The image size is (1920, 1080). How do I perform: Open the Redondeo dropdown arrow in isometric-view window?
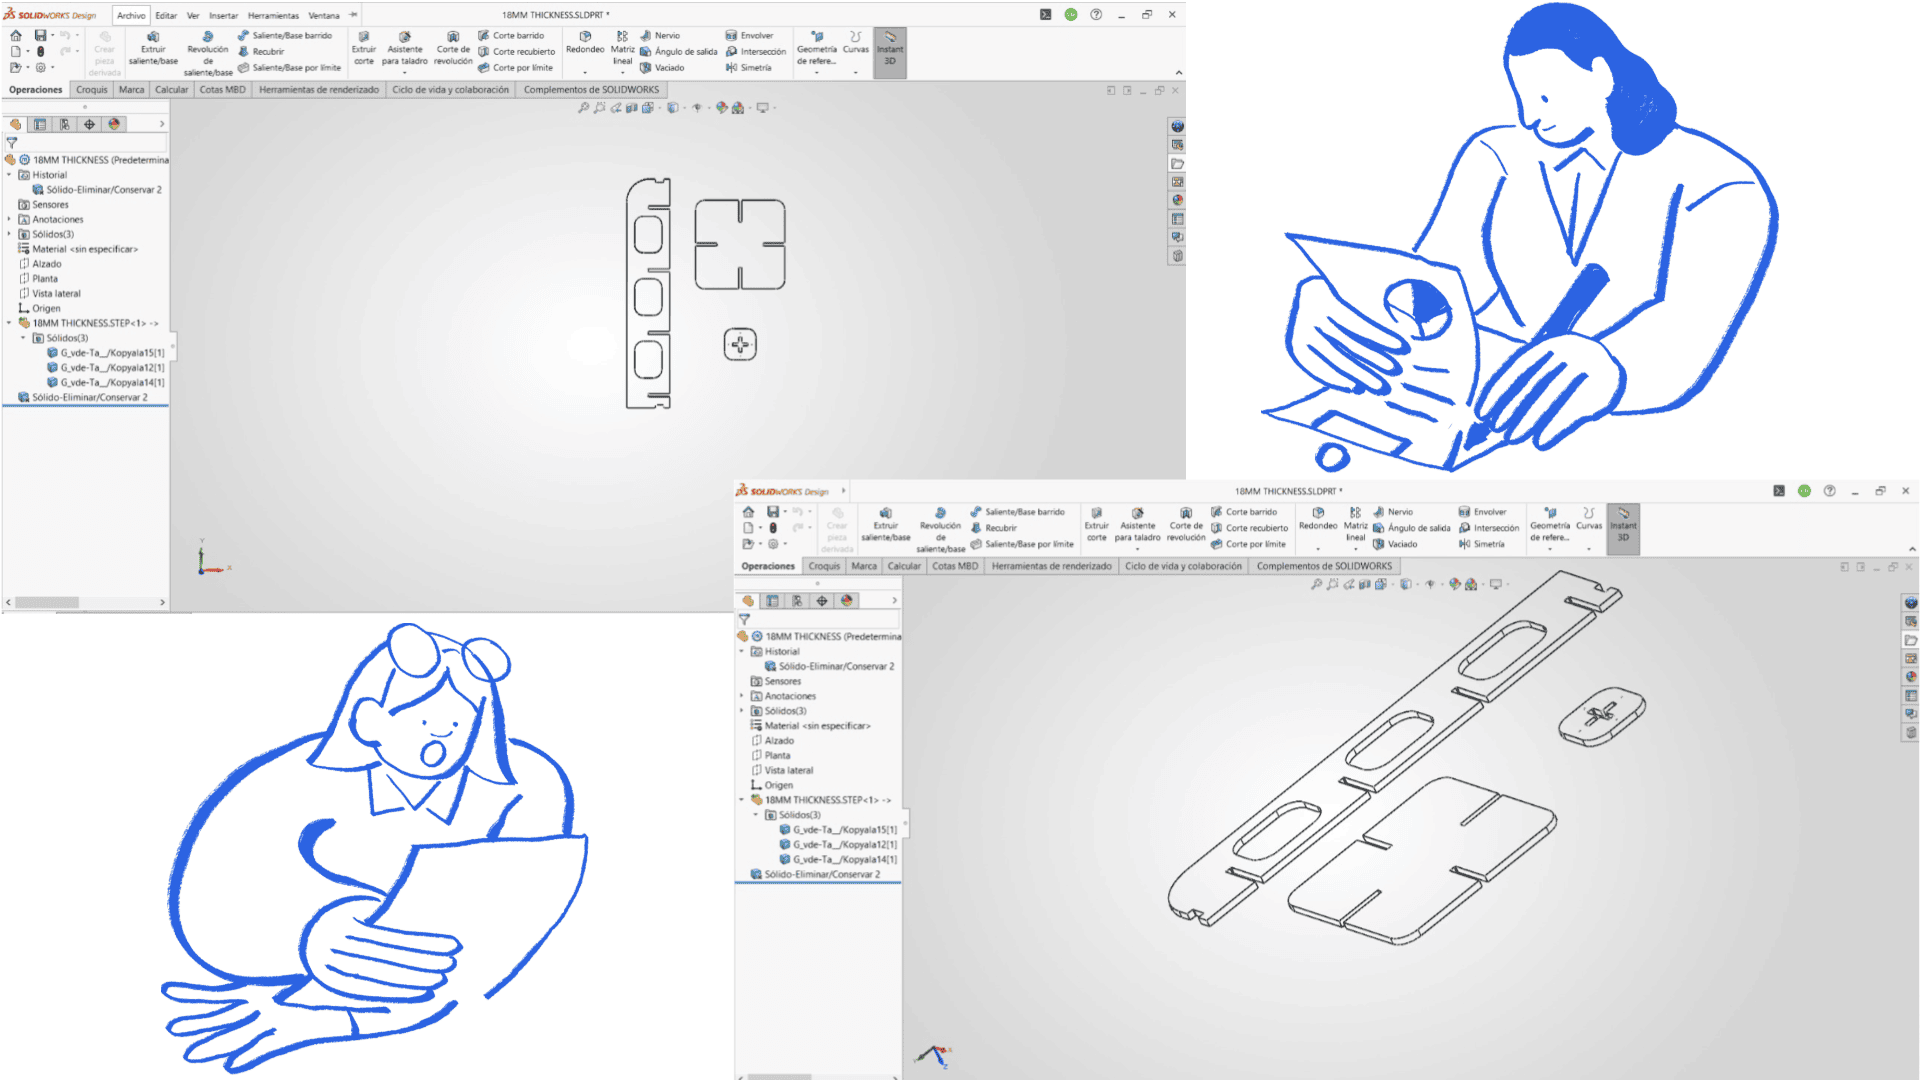click(x=1317, y=549)
